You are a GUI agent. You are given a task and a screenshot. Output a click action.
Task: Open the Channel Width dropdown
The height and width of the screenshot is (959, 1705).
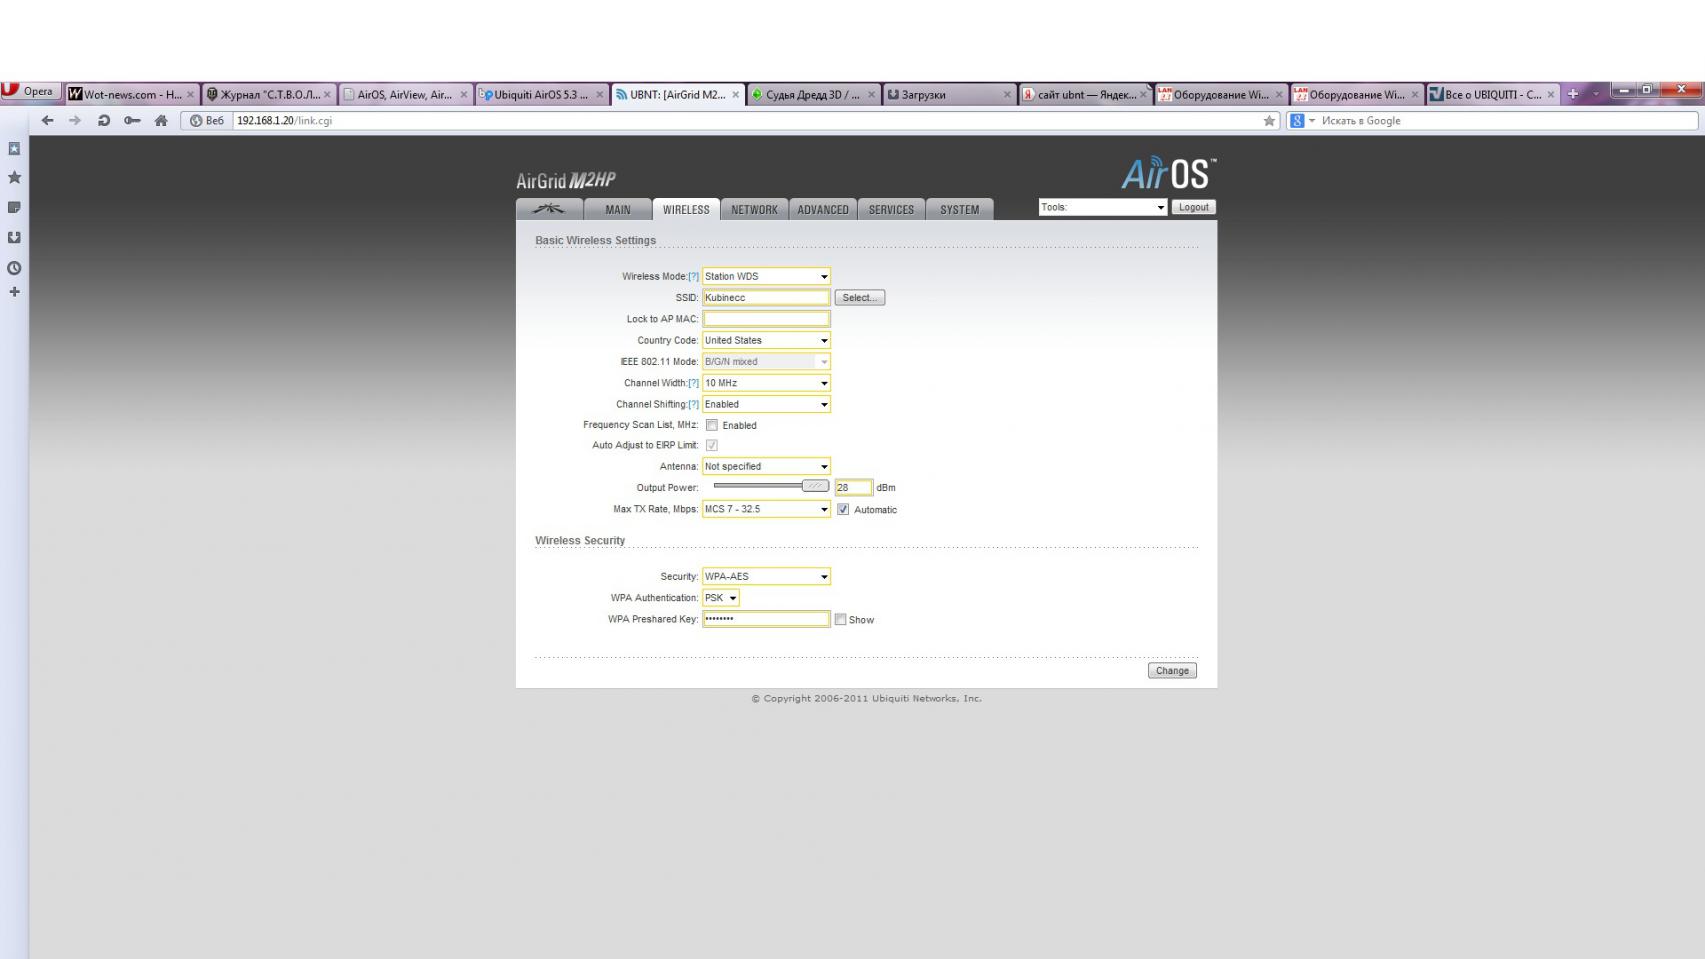pos(766,383)
